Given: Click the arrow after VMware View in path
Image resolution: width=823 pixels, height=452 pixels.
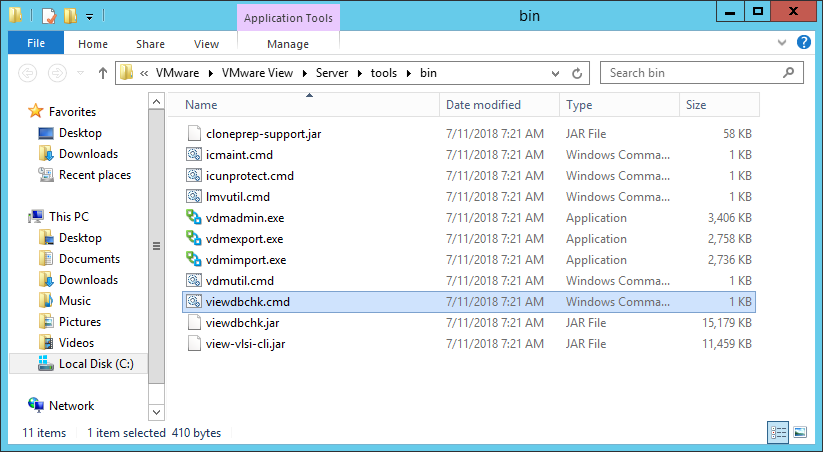Looking at the screenshot, I should 304,73.
